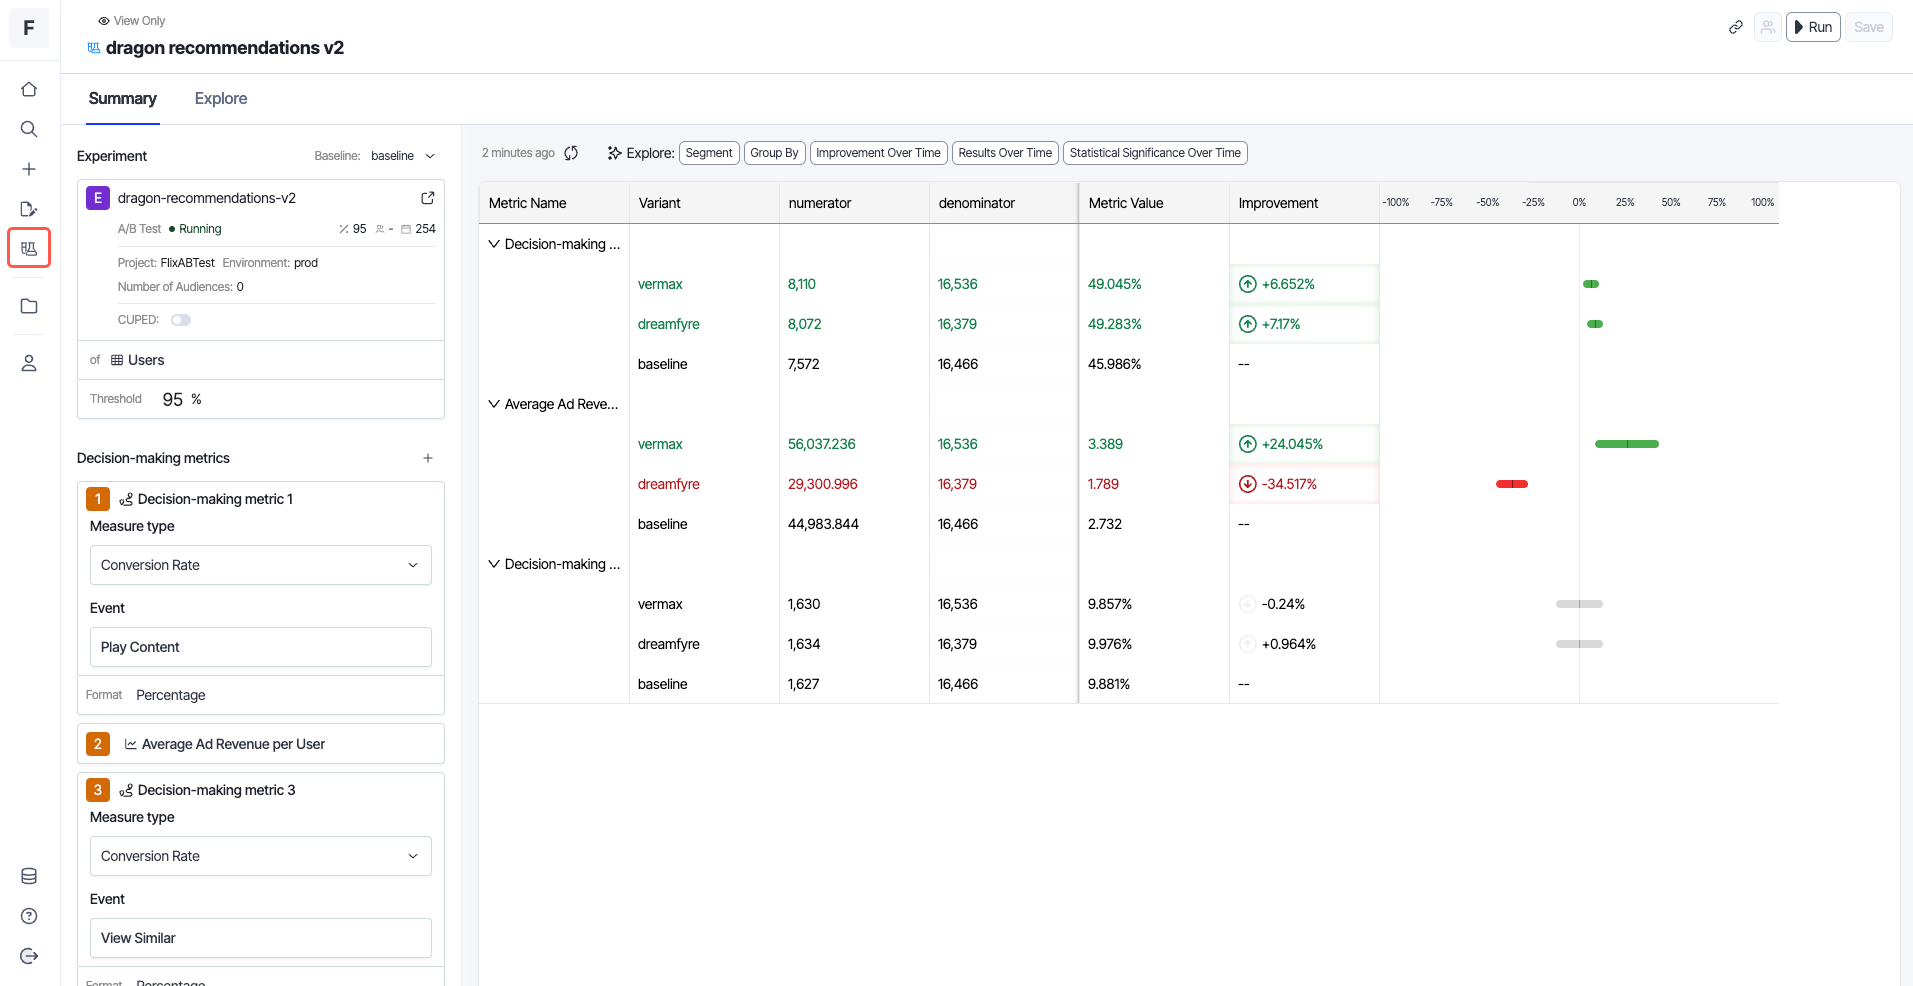Click the up-arrow icon beside +24.045%

[x=1247, y=444]
